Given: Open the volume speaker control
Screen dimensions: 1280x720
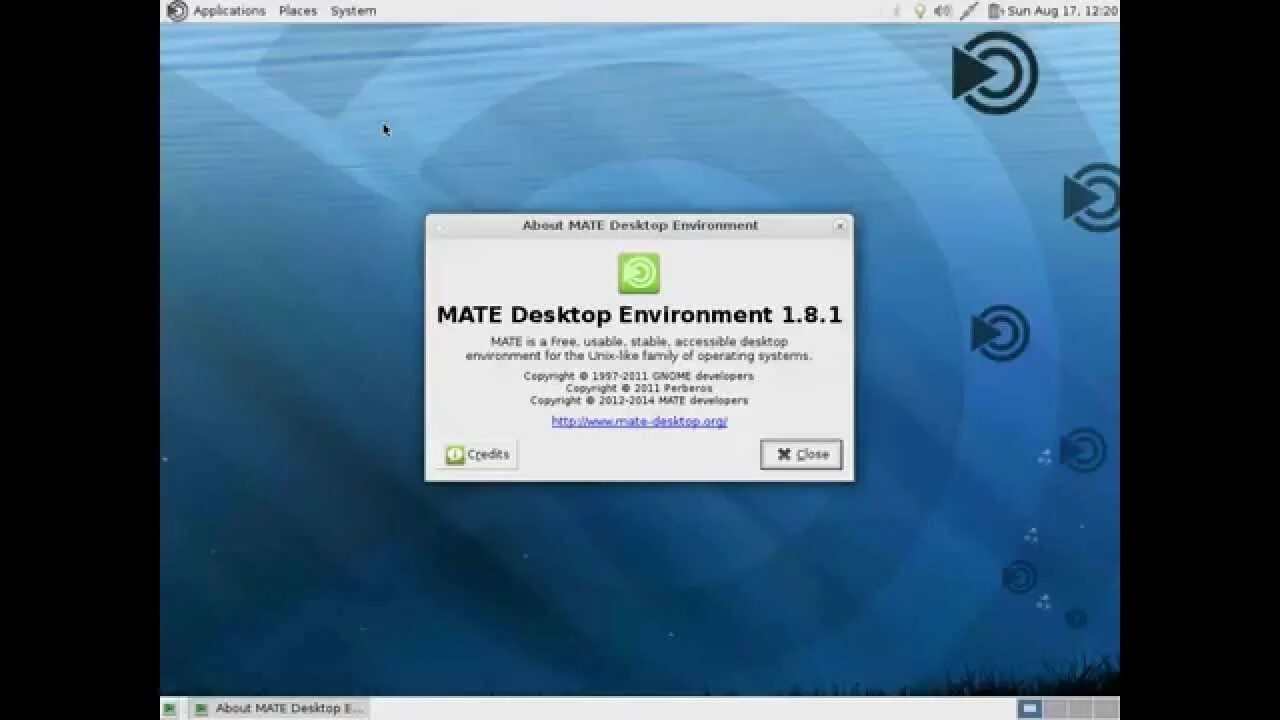Looking at the screenshot, I should [x=943, y=11].
